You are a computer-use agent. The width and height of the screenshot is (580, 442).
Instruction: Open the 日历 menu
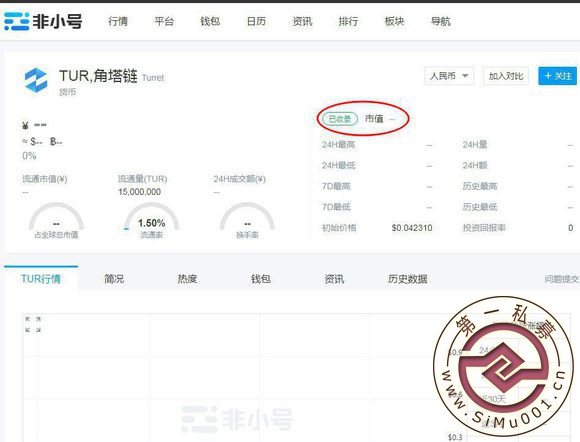point(256,21)
